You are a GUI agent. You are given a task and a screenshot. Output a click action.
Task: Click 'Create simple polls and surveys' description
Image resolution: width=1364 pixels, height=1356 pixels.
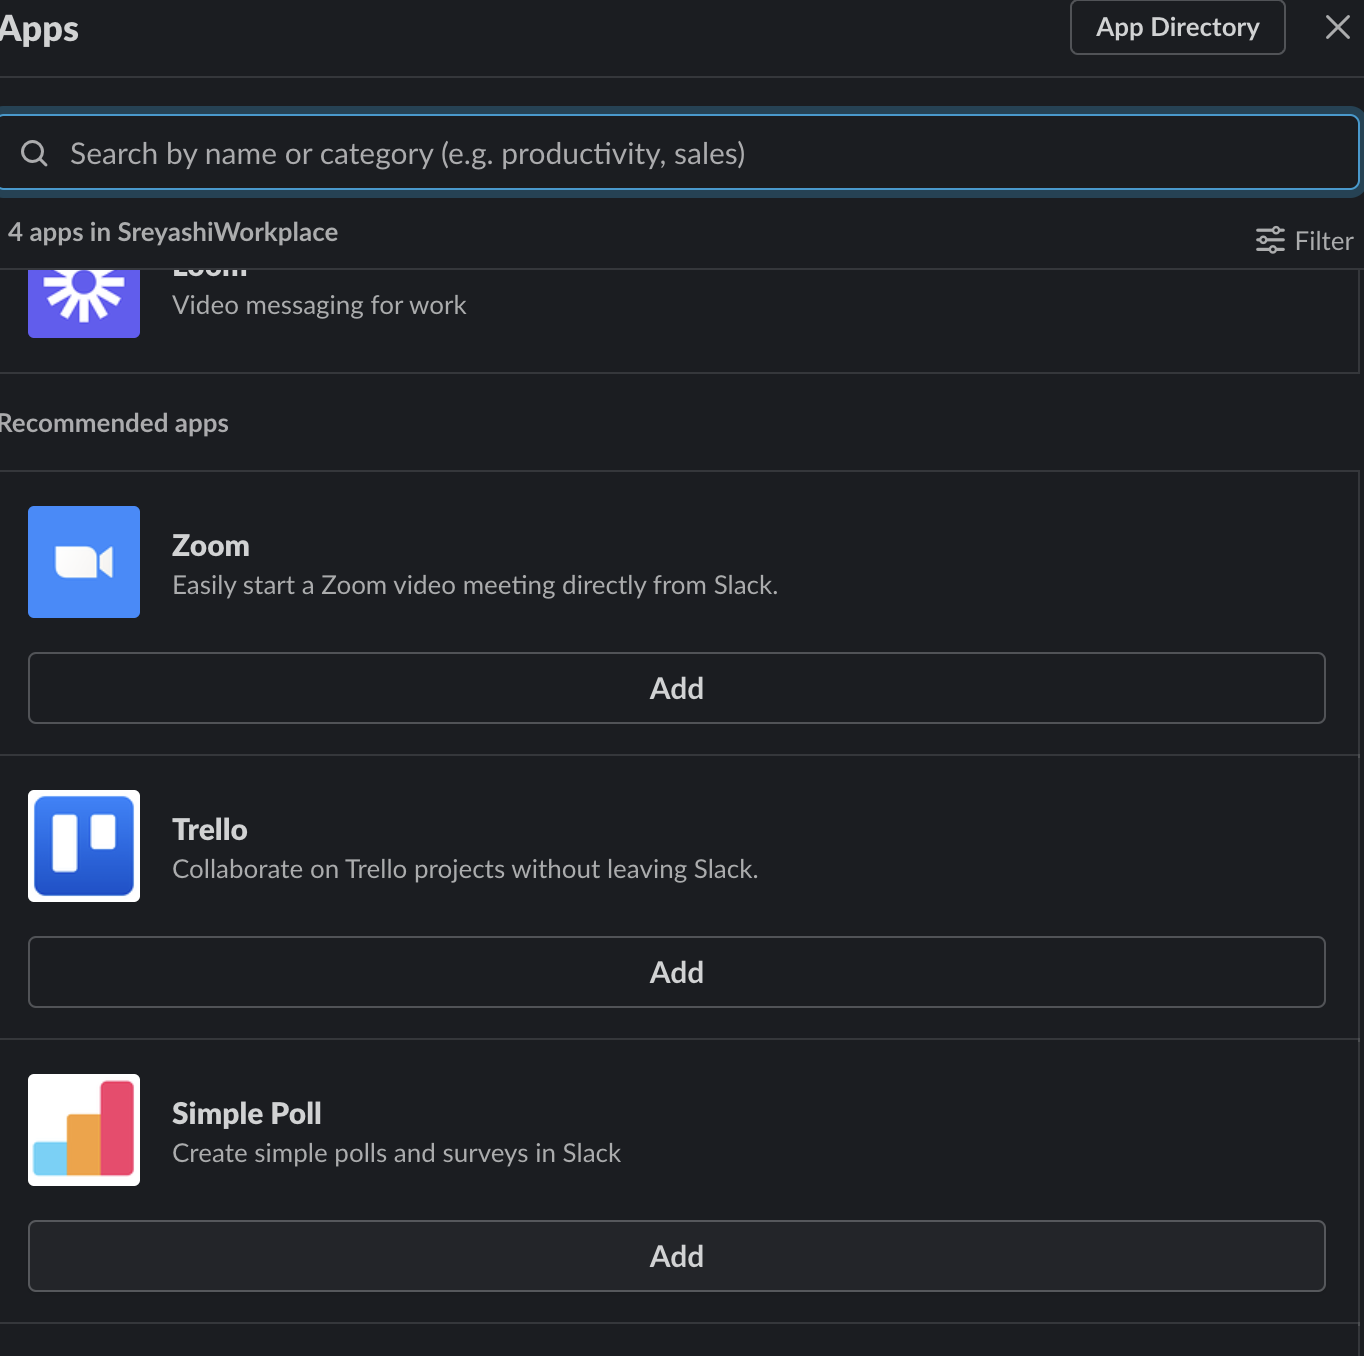397,1153
